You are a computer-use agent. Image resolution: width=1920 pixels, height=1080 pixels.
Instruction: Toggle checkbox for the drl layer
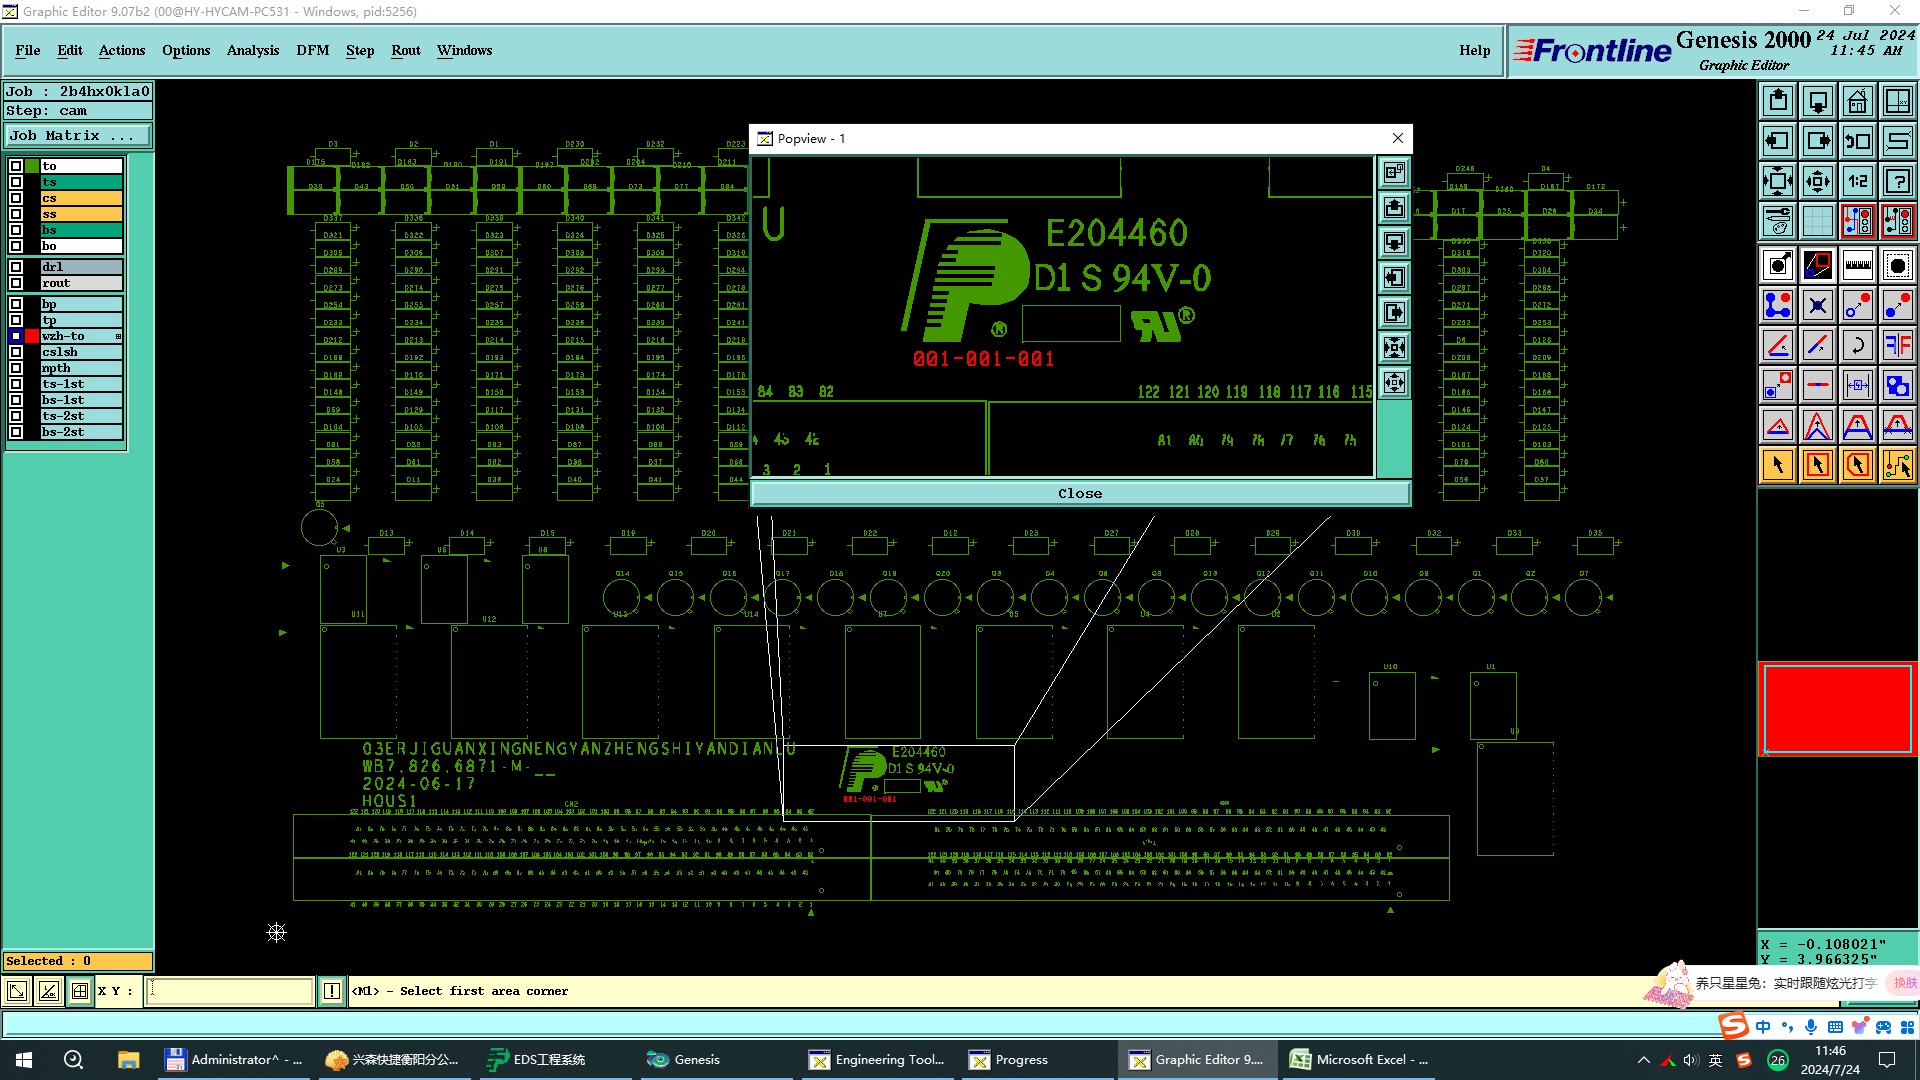click(16, 267)
